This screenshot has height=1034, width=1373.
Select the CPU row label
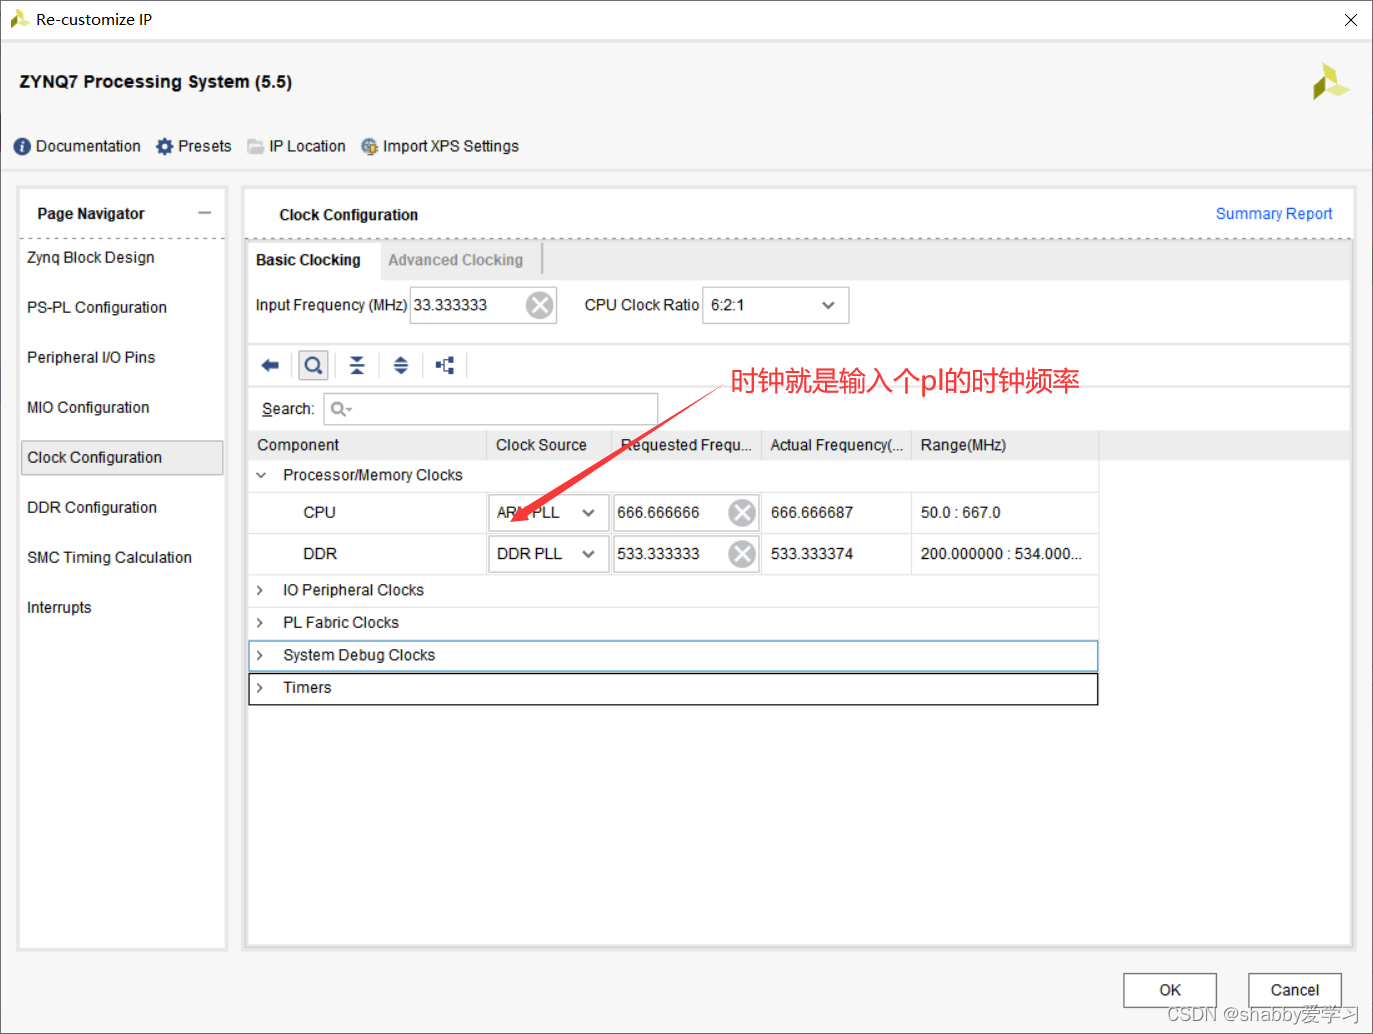[x=320, y=513]
